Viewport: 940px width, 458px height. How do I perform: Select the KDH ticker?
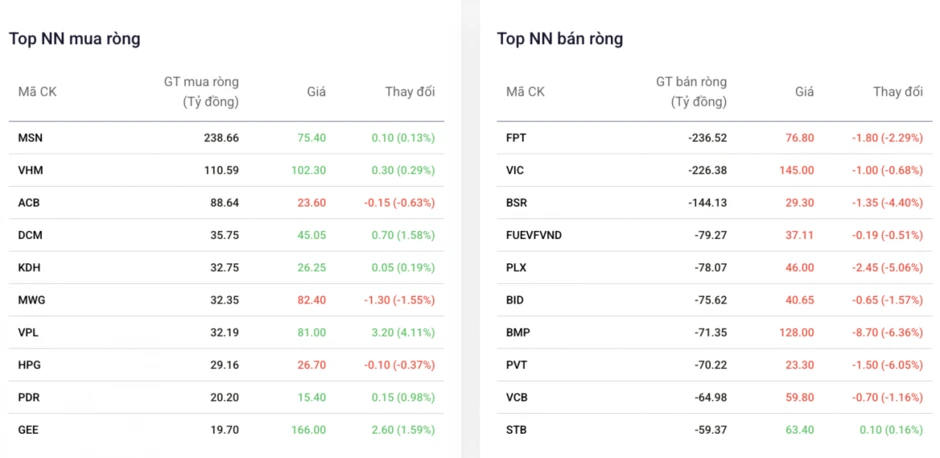pyautogui.click(x=30, y=267)
